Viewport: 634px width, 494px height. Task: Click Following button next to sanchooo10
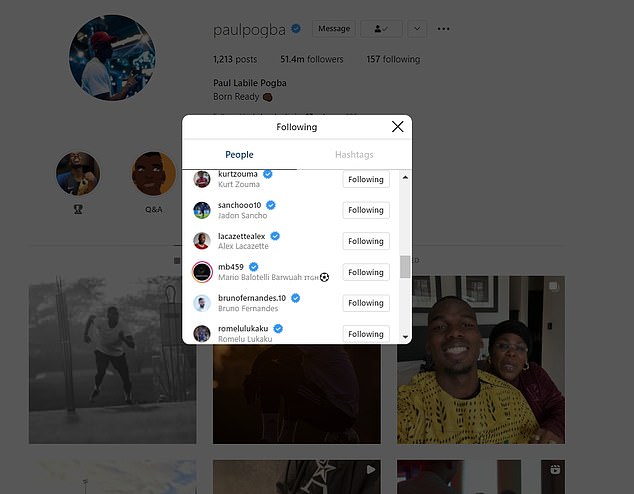pos(366,210)
